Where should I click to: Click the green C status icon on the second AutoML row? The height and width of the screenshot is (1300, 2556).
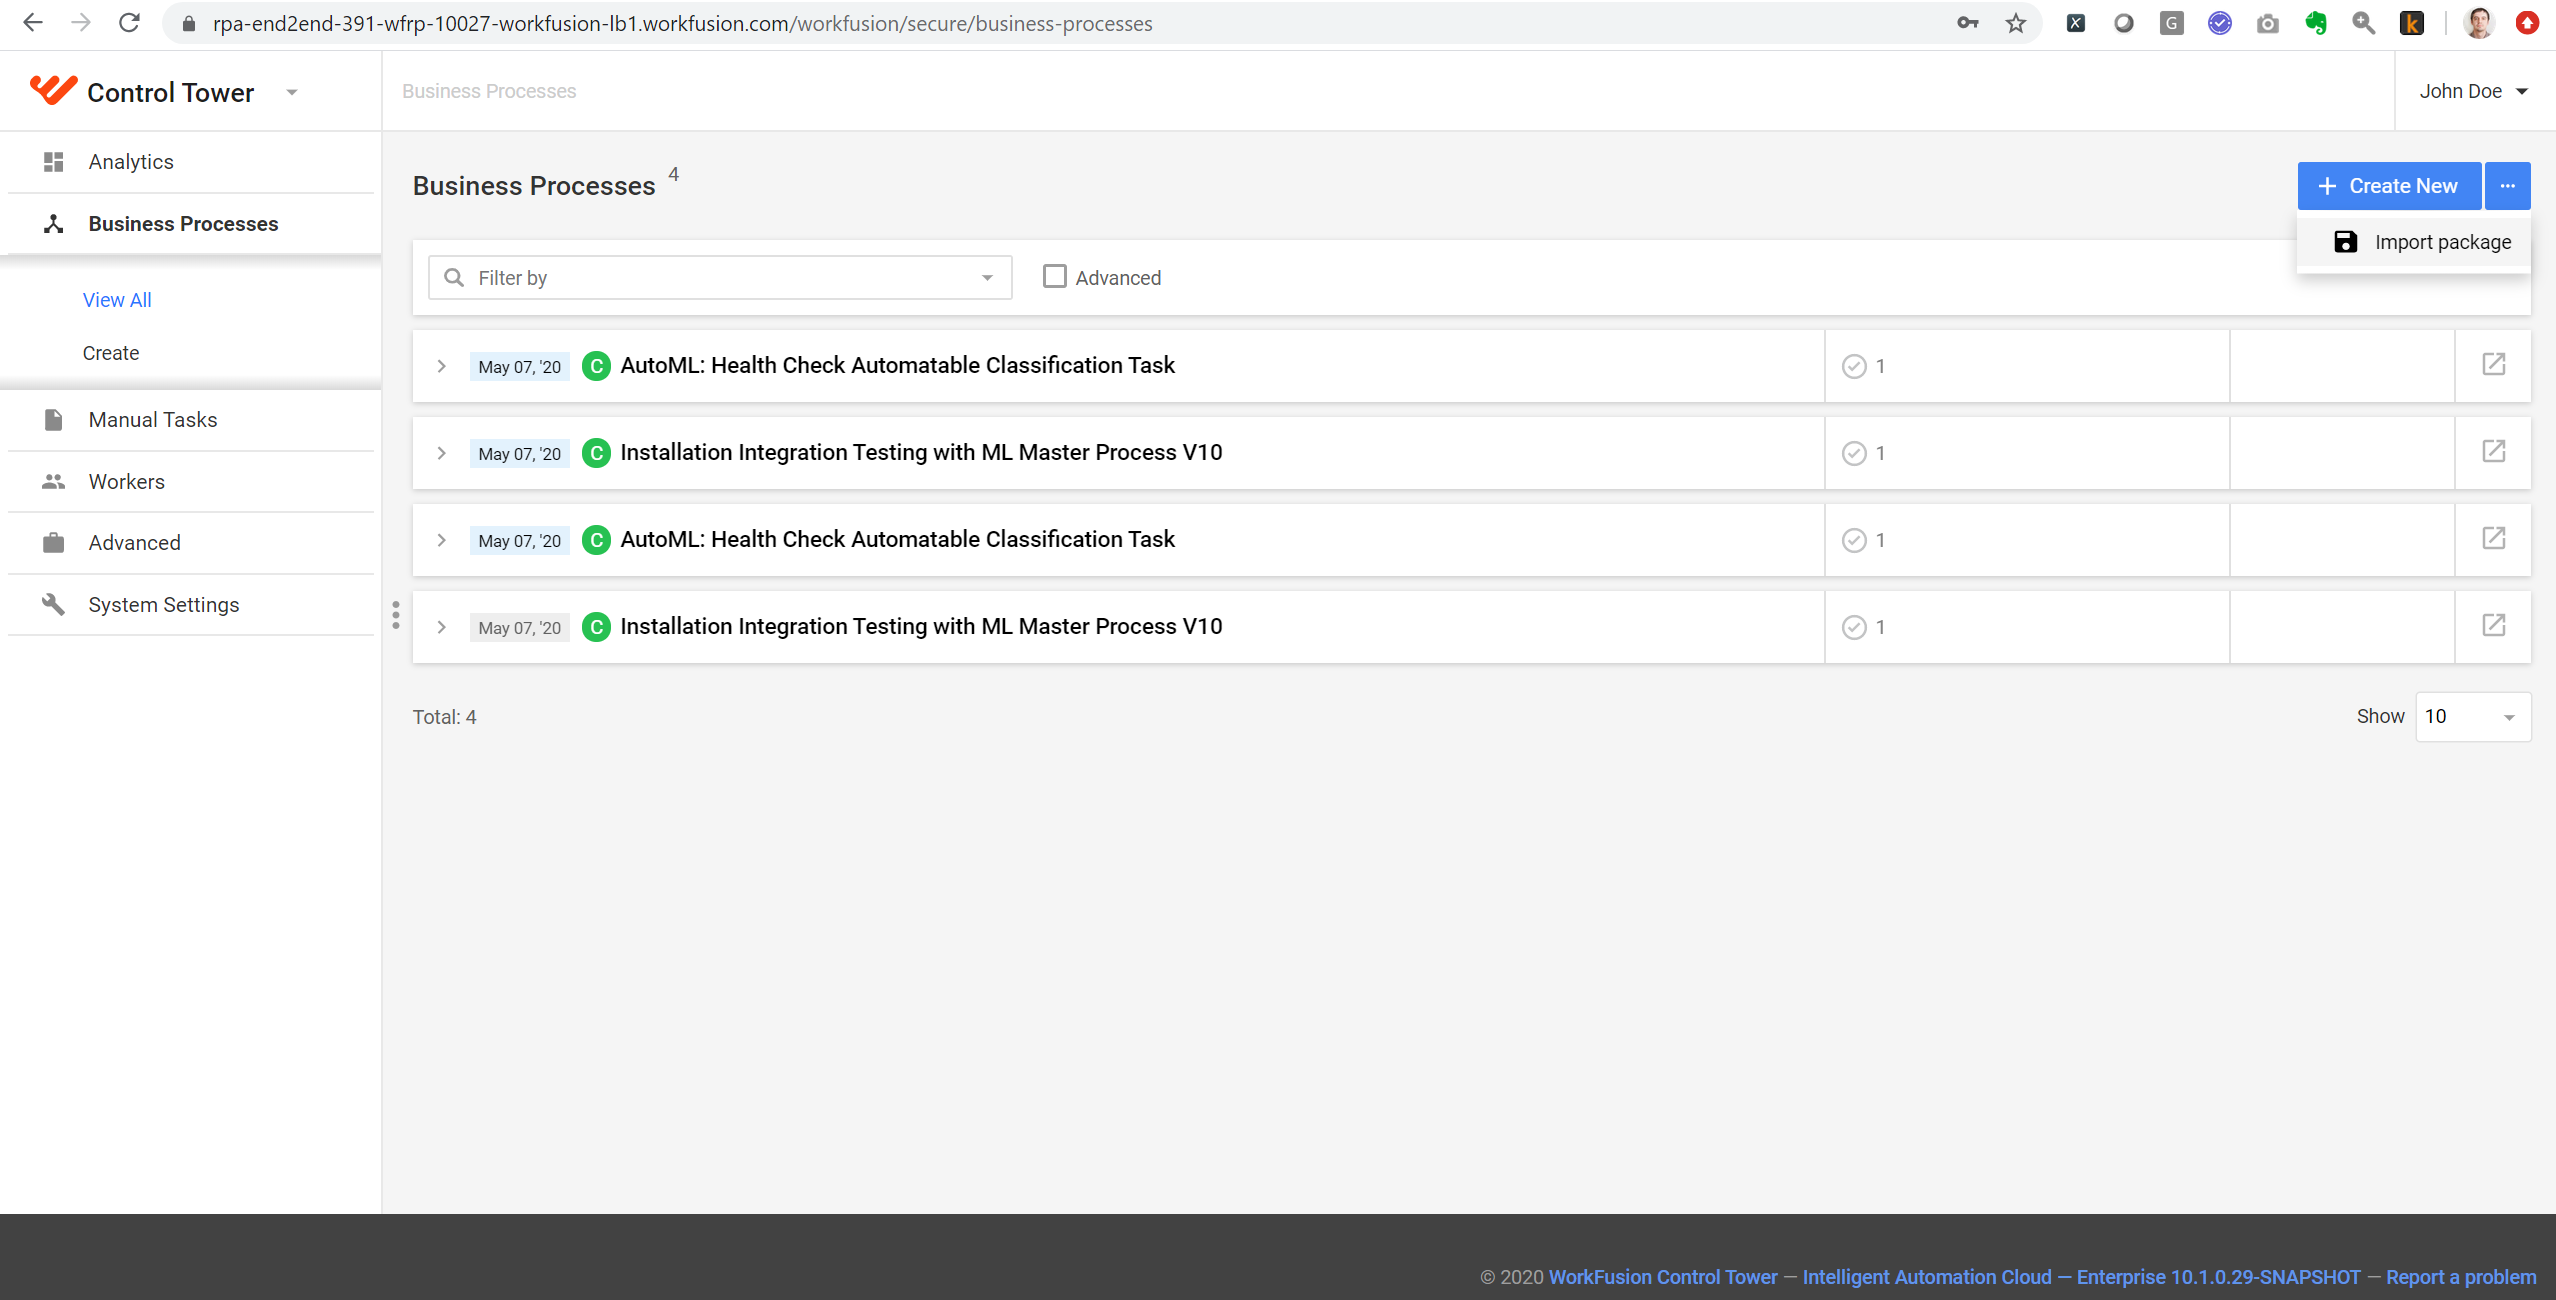(596, 540)
